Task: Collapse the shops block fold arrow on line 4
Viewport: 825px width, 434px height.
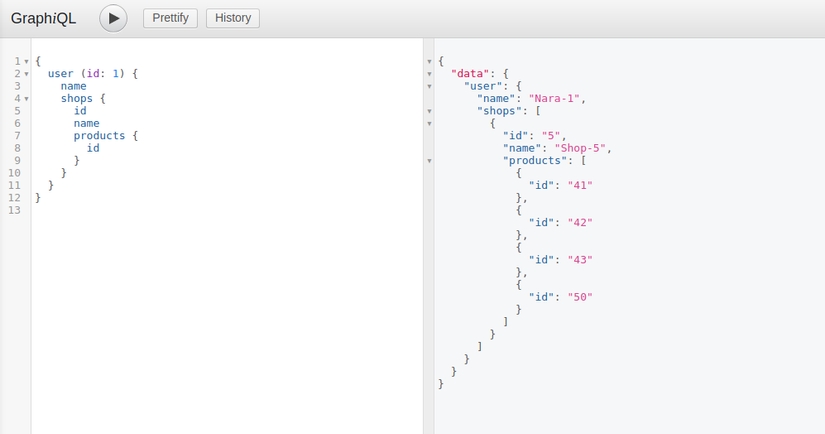Action: pyautogui.click(x=26, y=99)
